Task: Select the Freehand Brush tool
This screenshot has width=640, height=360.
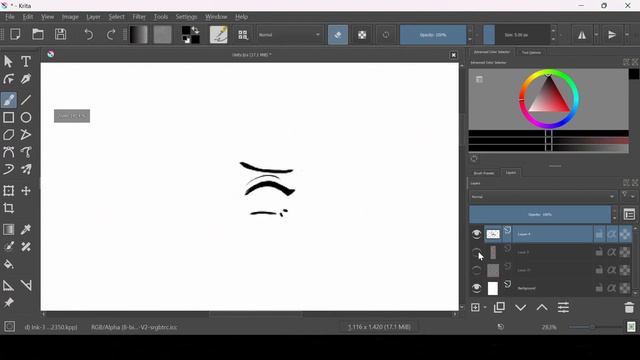Action: click(9, 100)
